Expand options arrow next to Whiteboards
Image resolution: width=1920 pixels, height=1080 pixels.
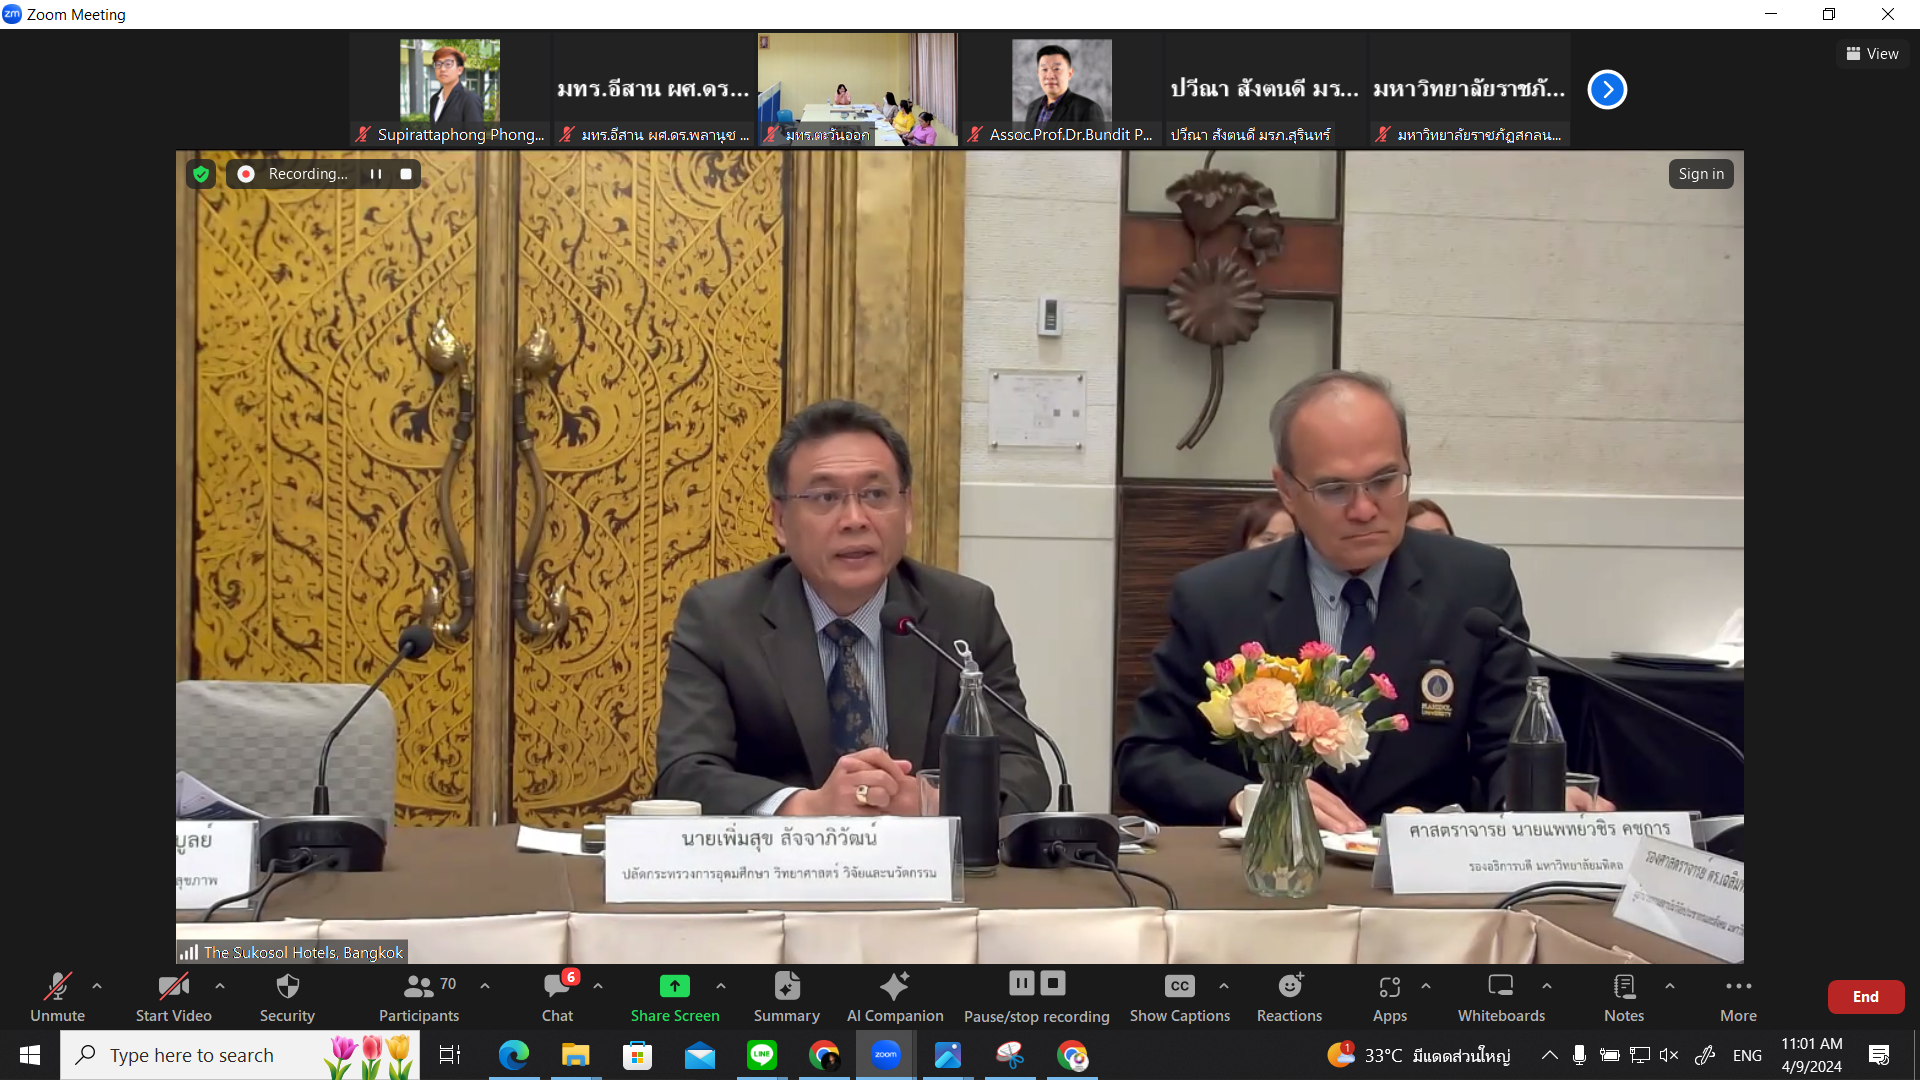click(1547, 986)
